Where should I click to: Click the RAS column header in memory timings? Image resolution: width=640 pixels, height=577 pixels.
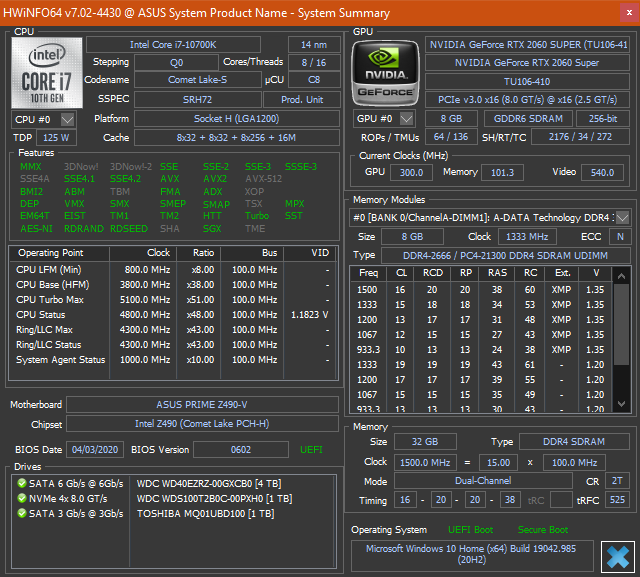click(497, 273)
